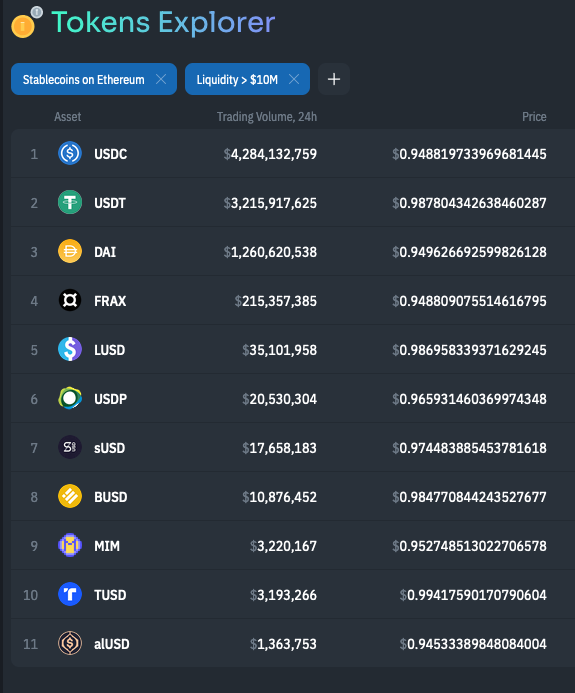Click the BUSD token icon
The width and height of the screenshot is (575, 693).
pos(70,497)
